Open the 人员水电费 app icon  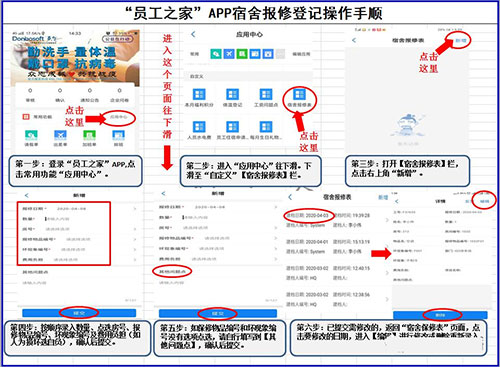[x=199, y=127]
